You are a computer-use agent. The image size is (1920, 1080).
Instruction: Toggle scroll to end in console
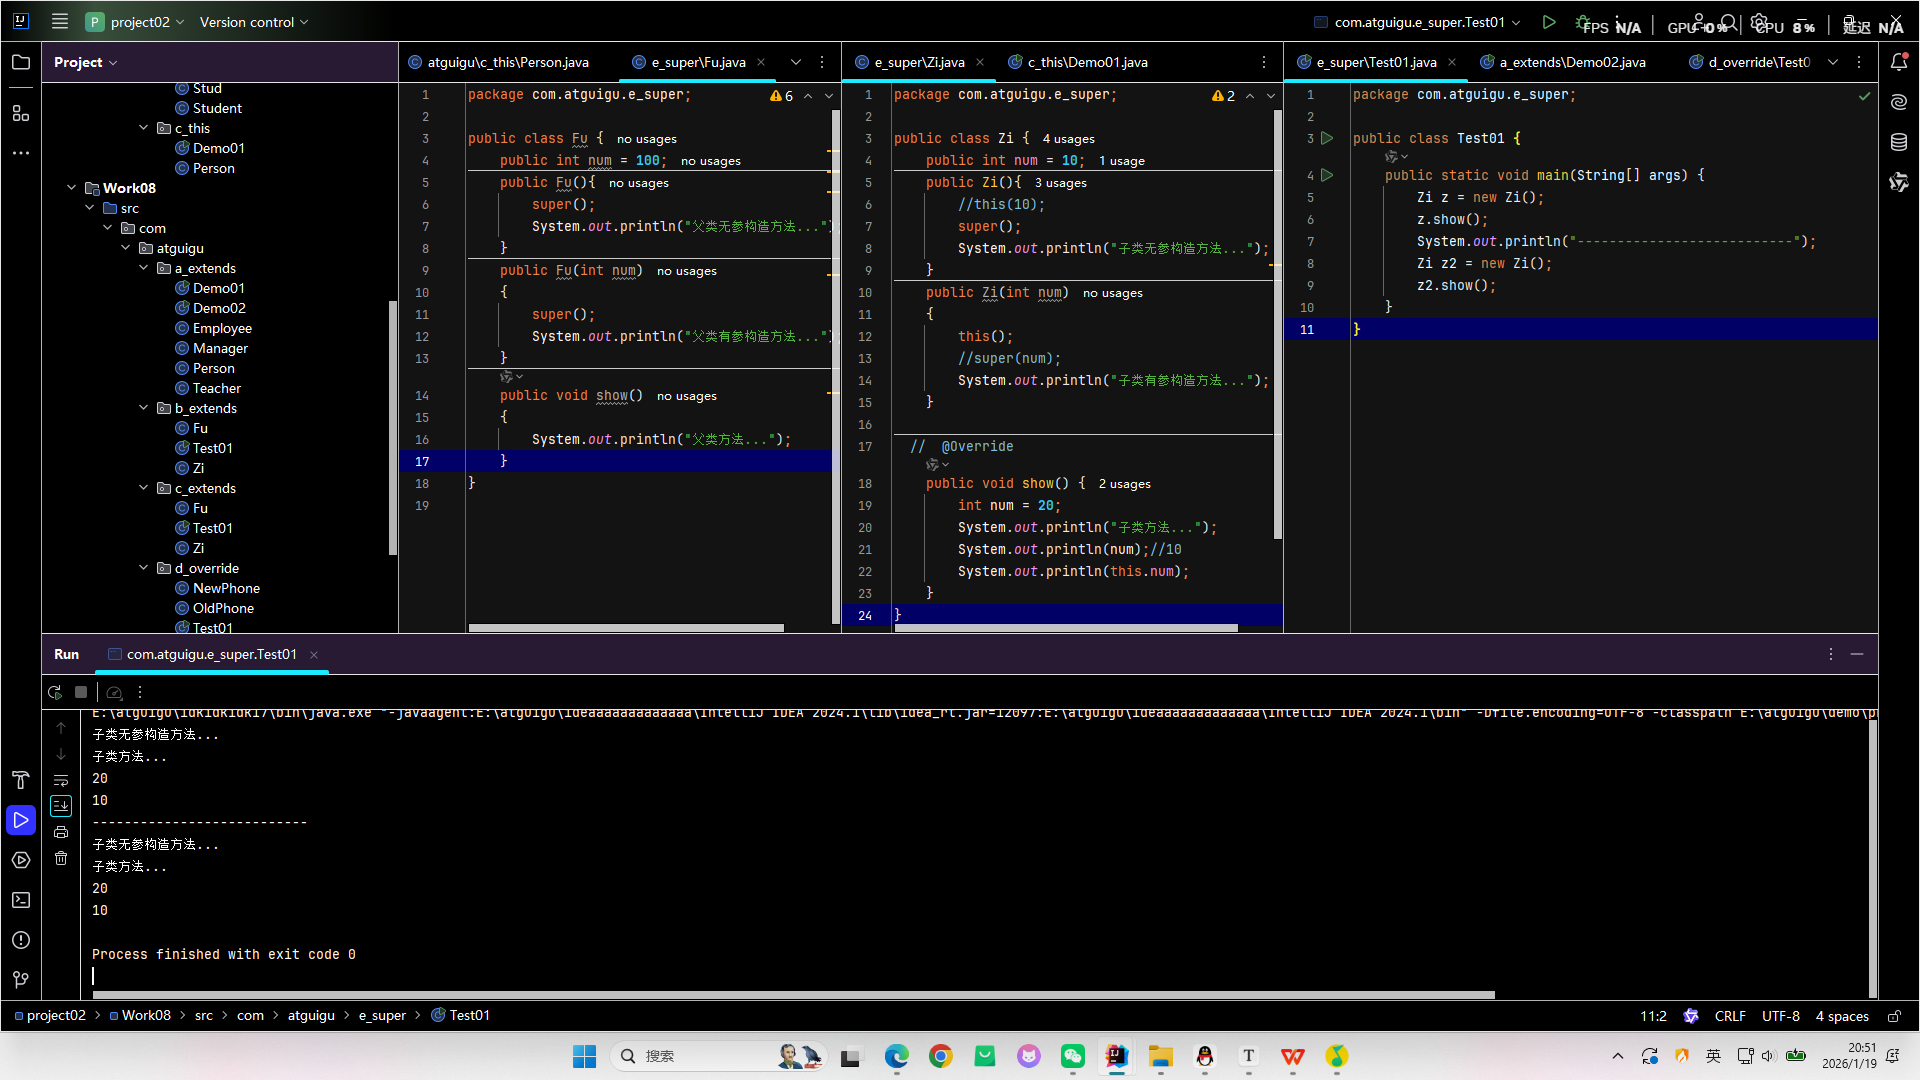pos(61,806)
